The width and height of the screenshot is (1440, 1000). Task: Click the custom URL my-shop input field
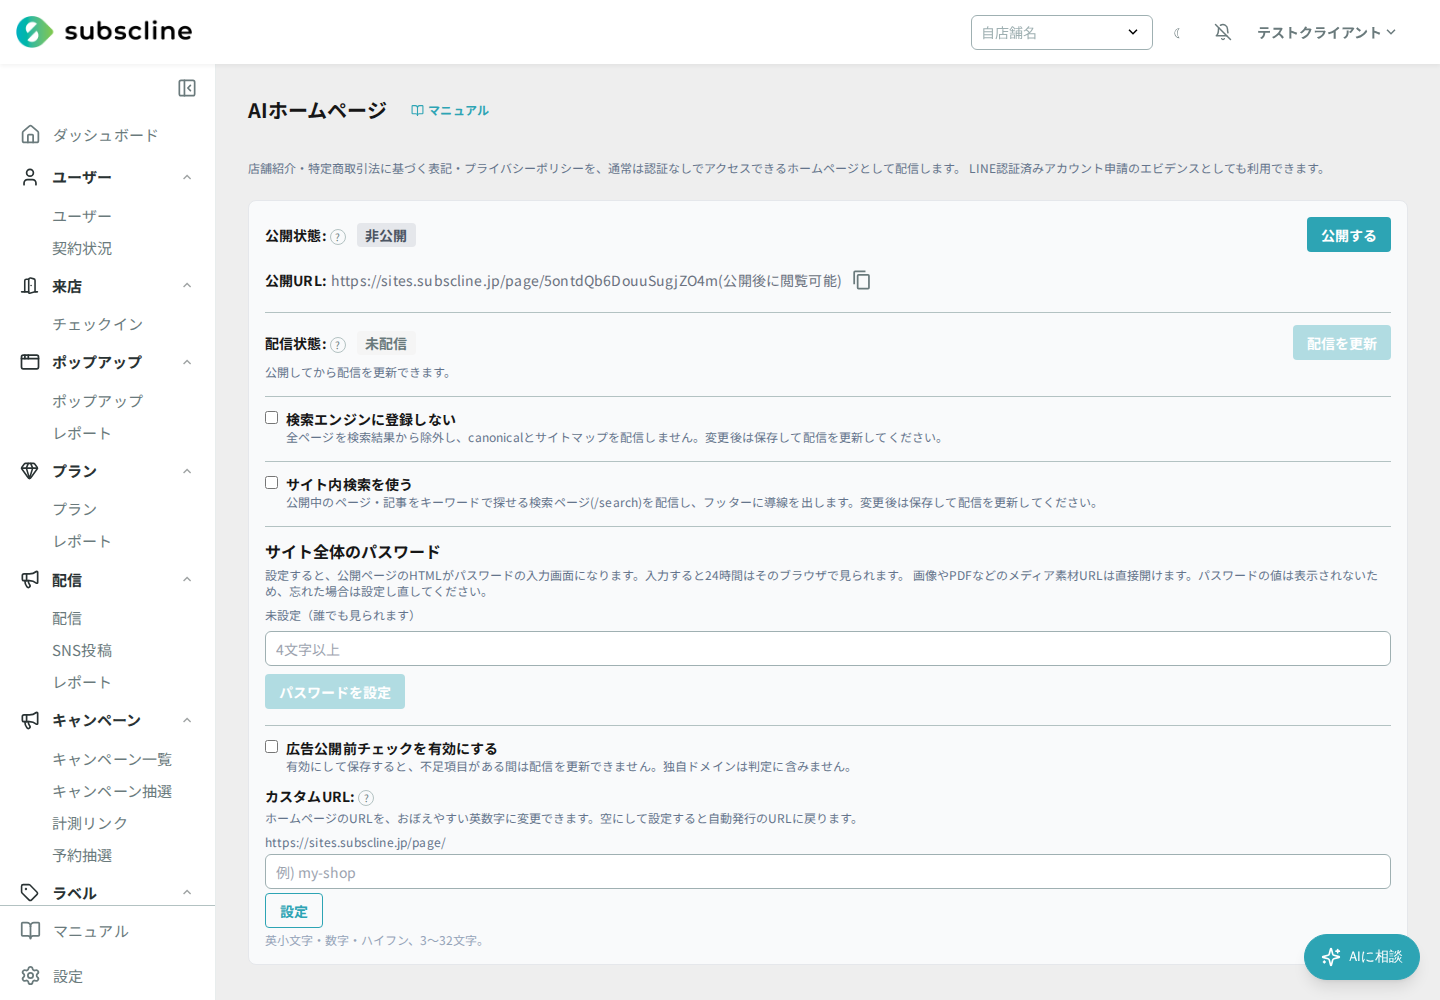828,872
